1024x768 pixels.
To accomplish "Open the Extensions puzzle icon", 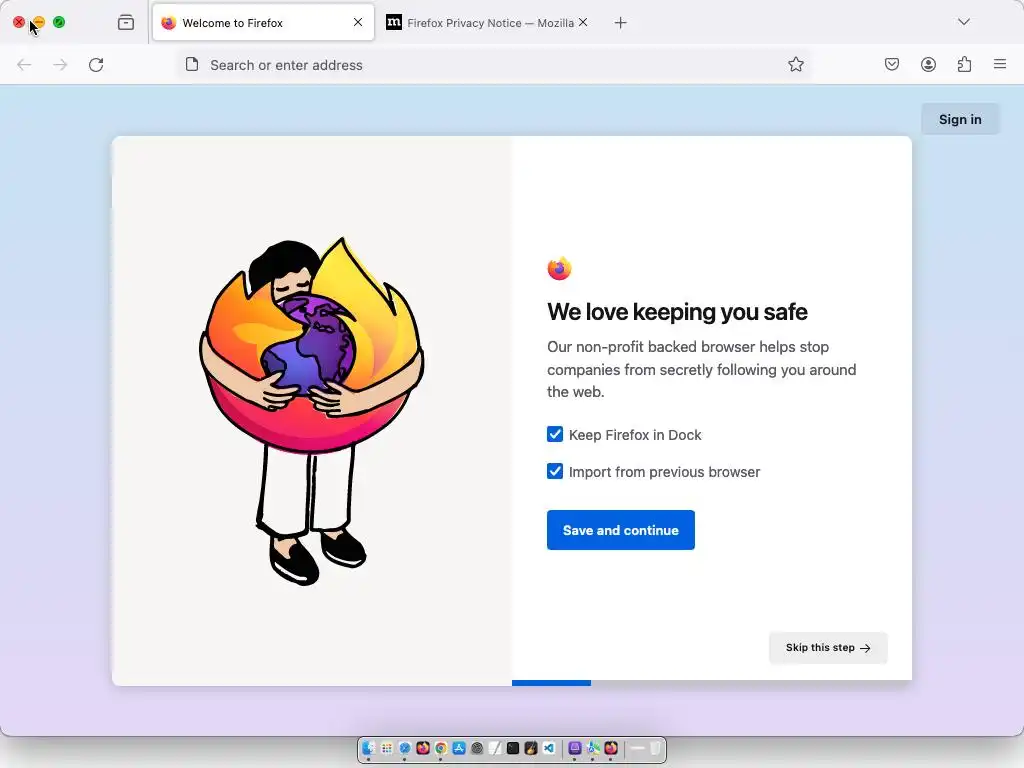I will (x=964, y=64).
